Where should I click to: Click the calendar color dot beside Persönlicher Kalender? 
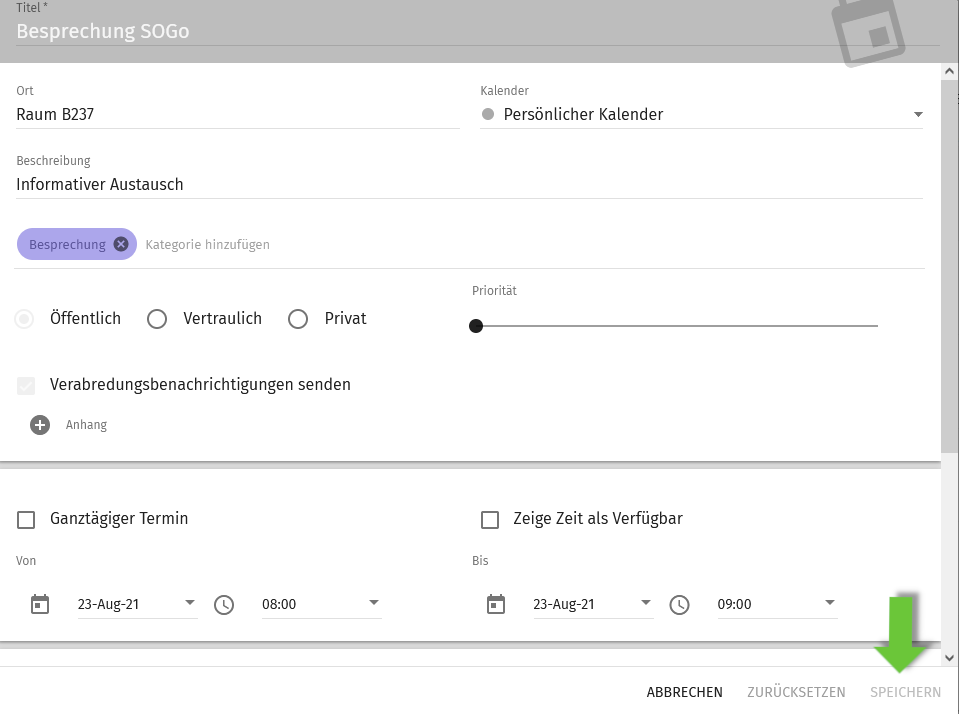[x=487, y=114]
